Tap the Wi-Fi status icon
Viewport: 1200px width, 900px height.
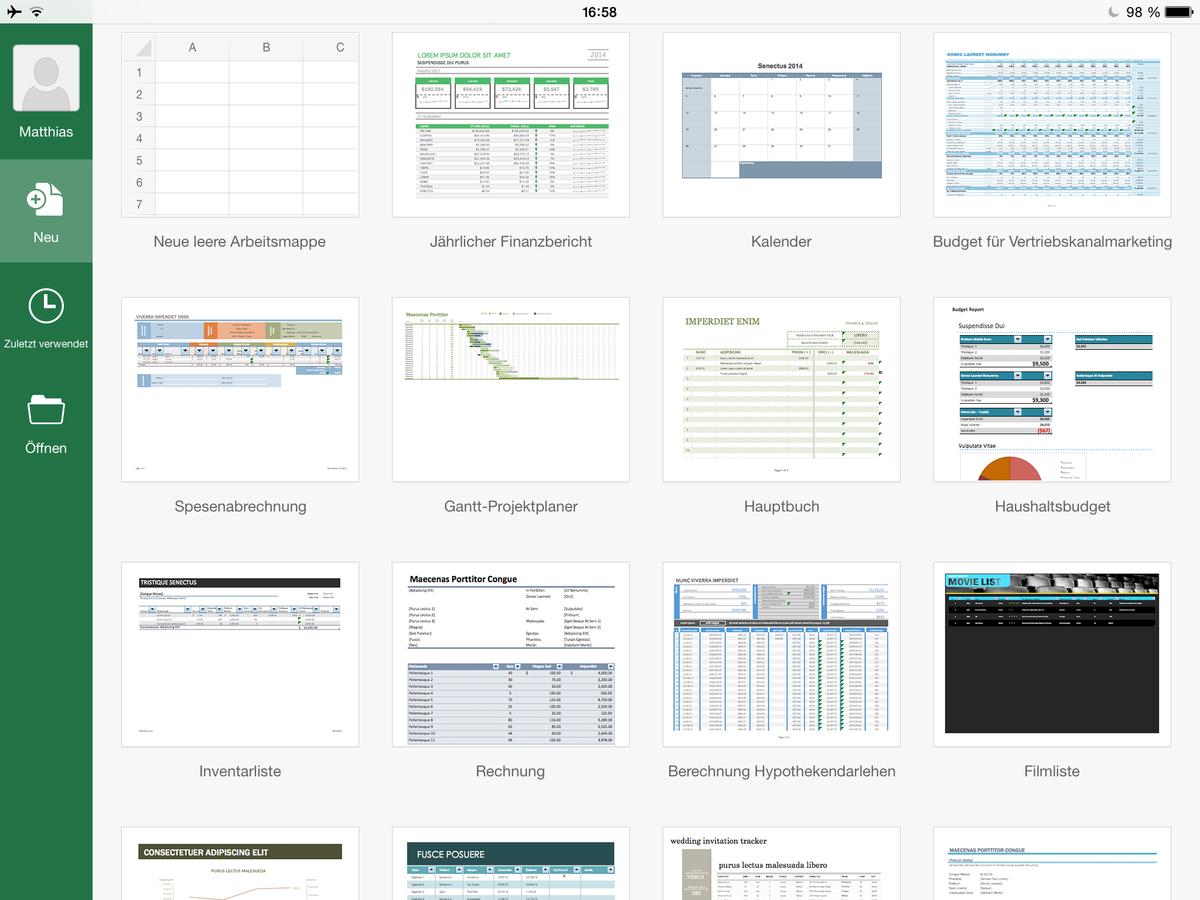pos(37,12)
